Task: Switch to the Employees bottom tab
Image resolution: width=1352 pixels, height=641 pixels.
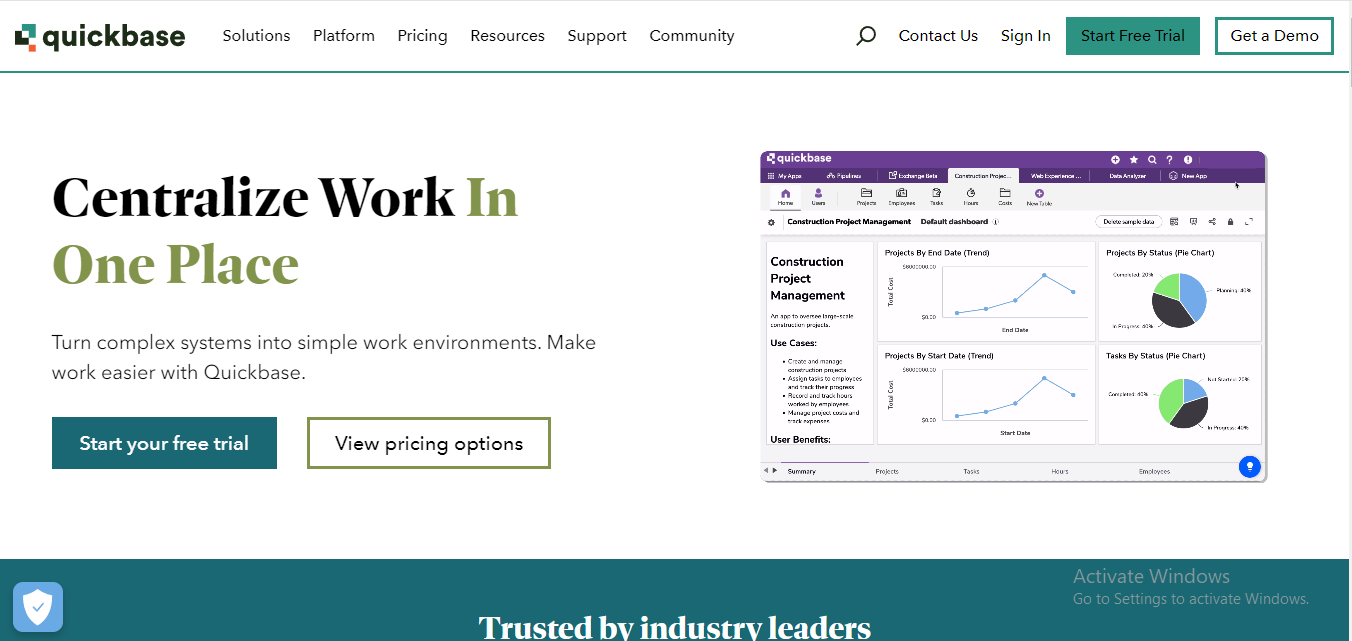Action: (1154, 471)
